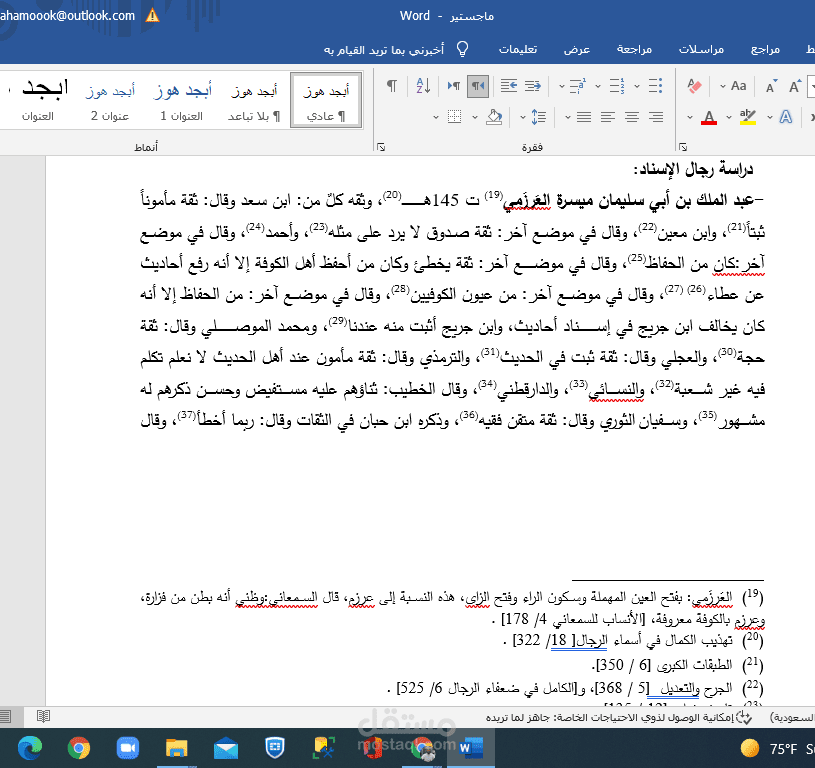Open the عرض (View) tab
Screen dimensions: 815x768
(x=577, y=49)
